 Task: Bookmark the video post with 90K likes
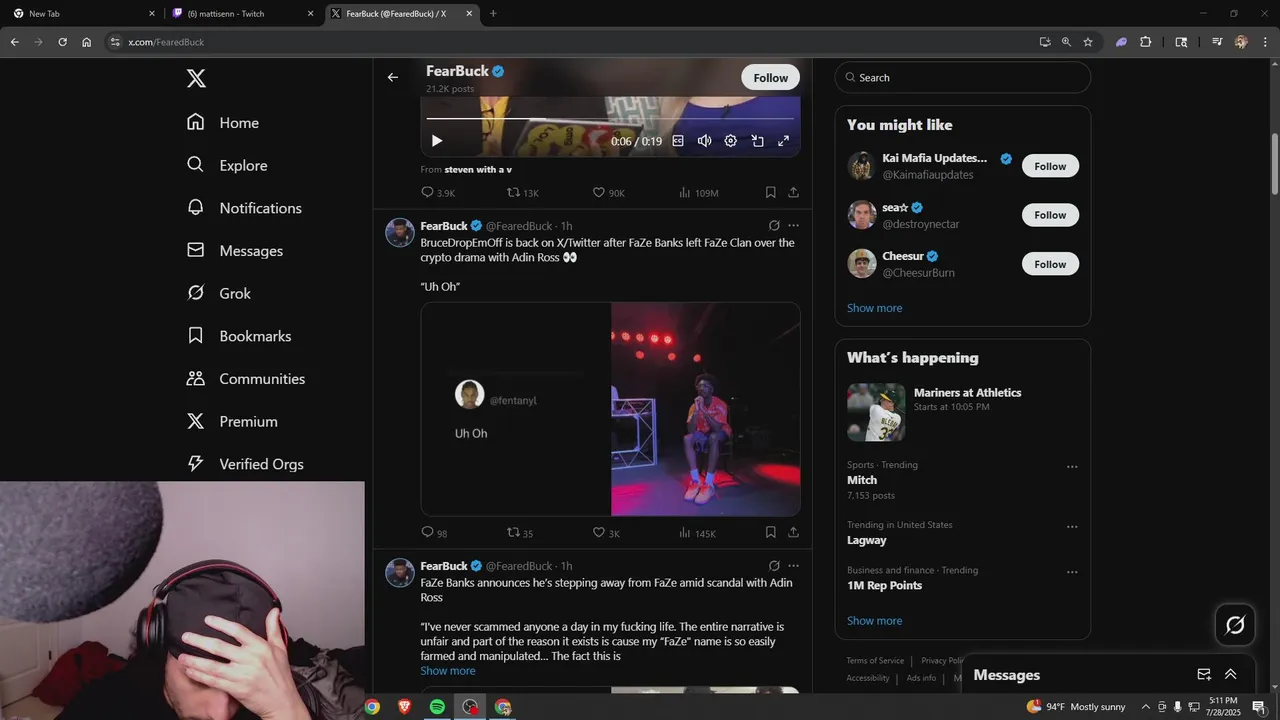pyautogui.click(x=770, y=192)
